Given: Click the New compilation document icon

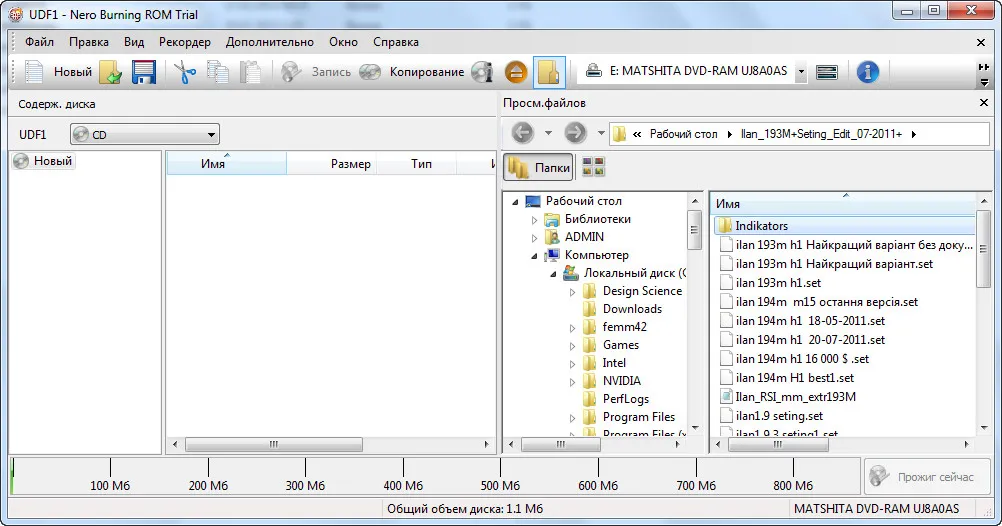Looking at the screenshot, I should point(33,72).
